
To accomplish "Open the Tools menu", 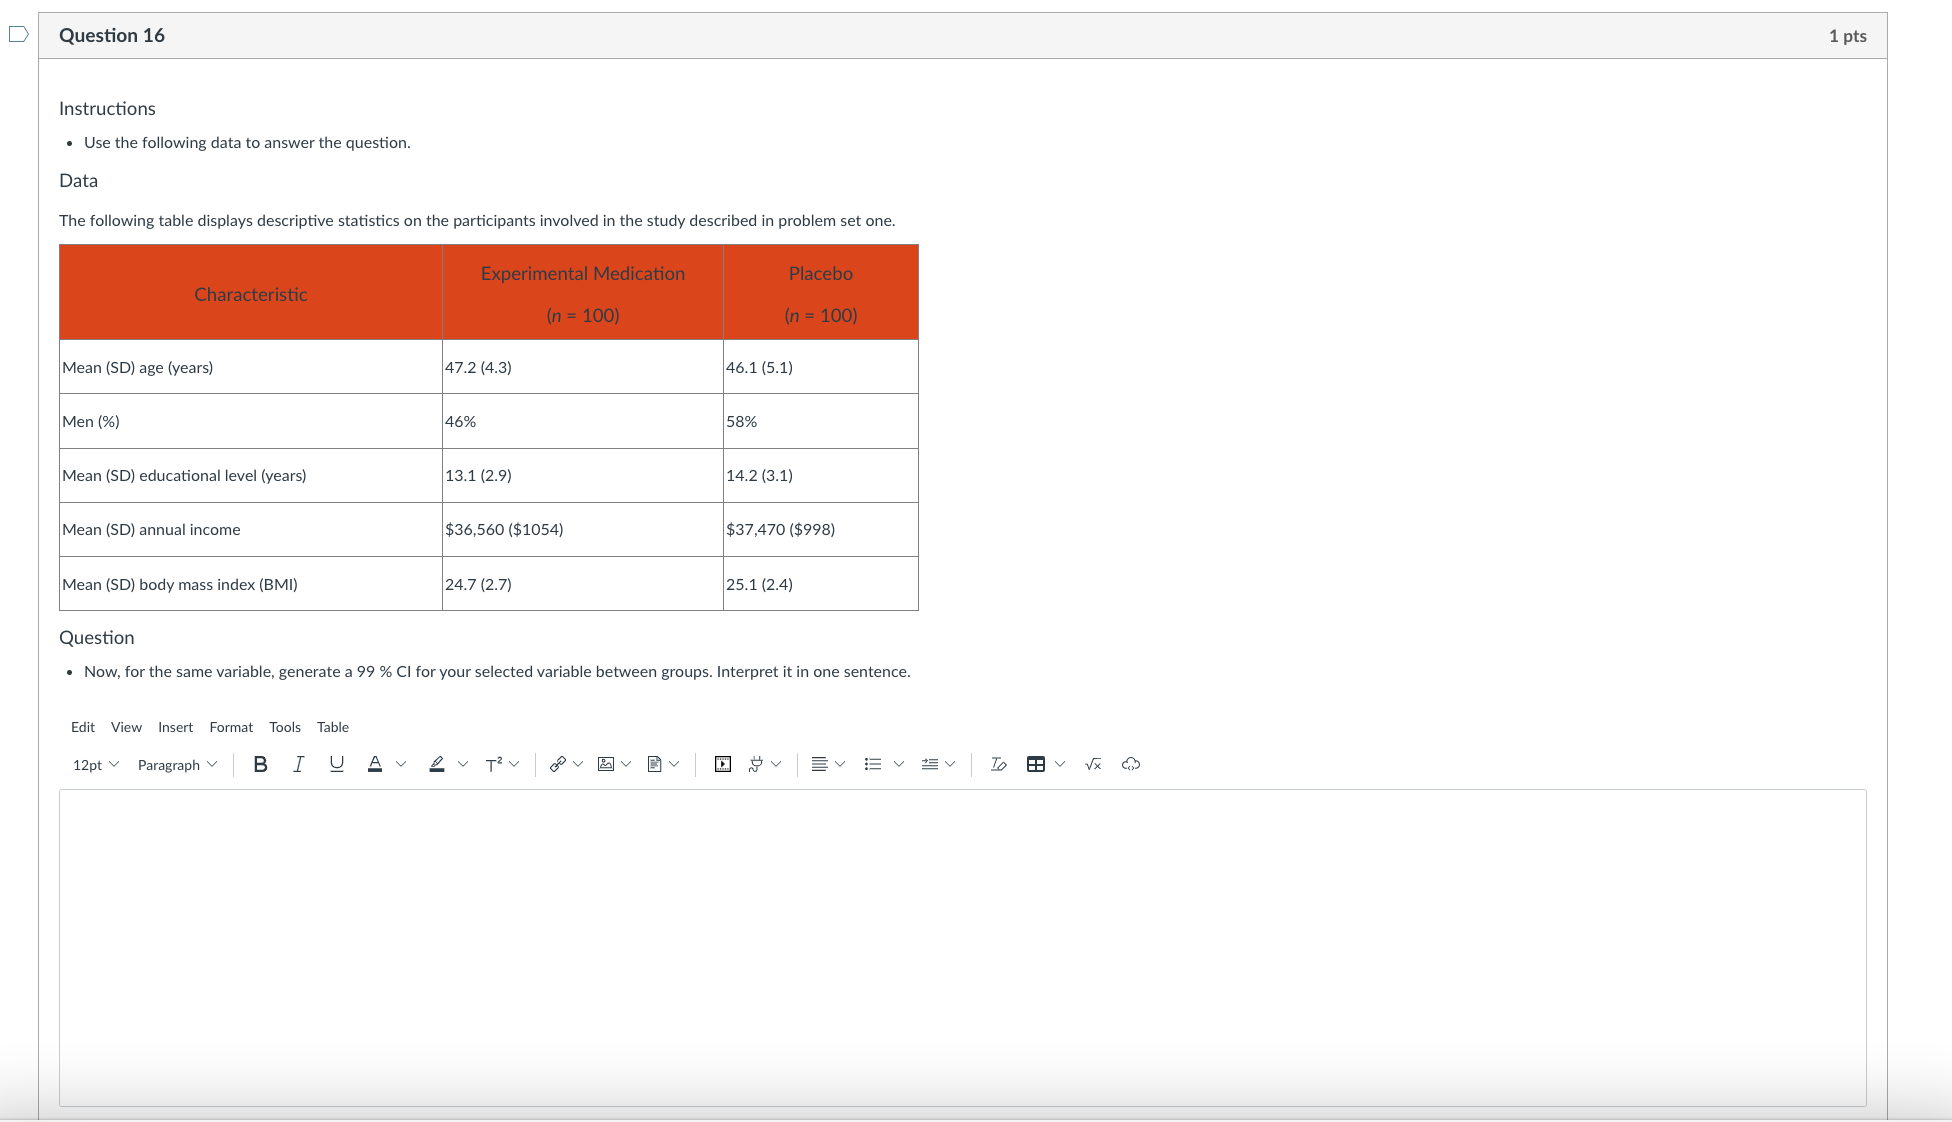I will (284, 727).
